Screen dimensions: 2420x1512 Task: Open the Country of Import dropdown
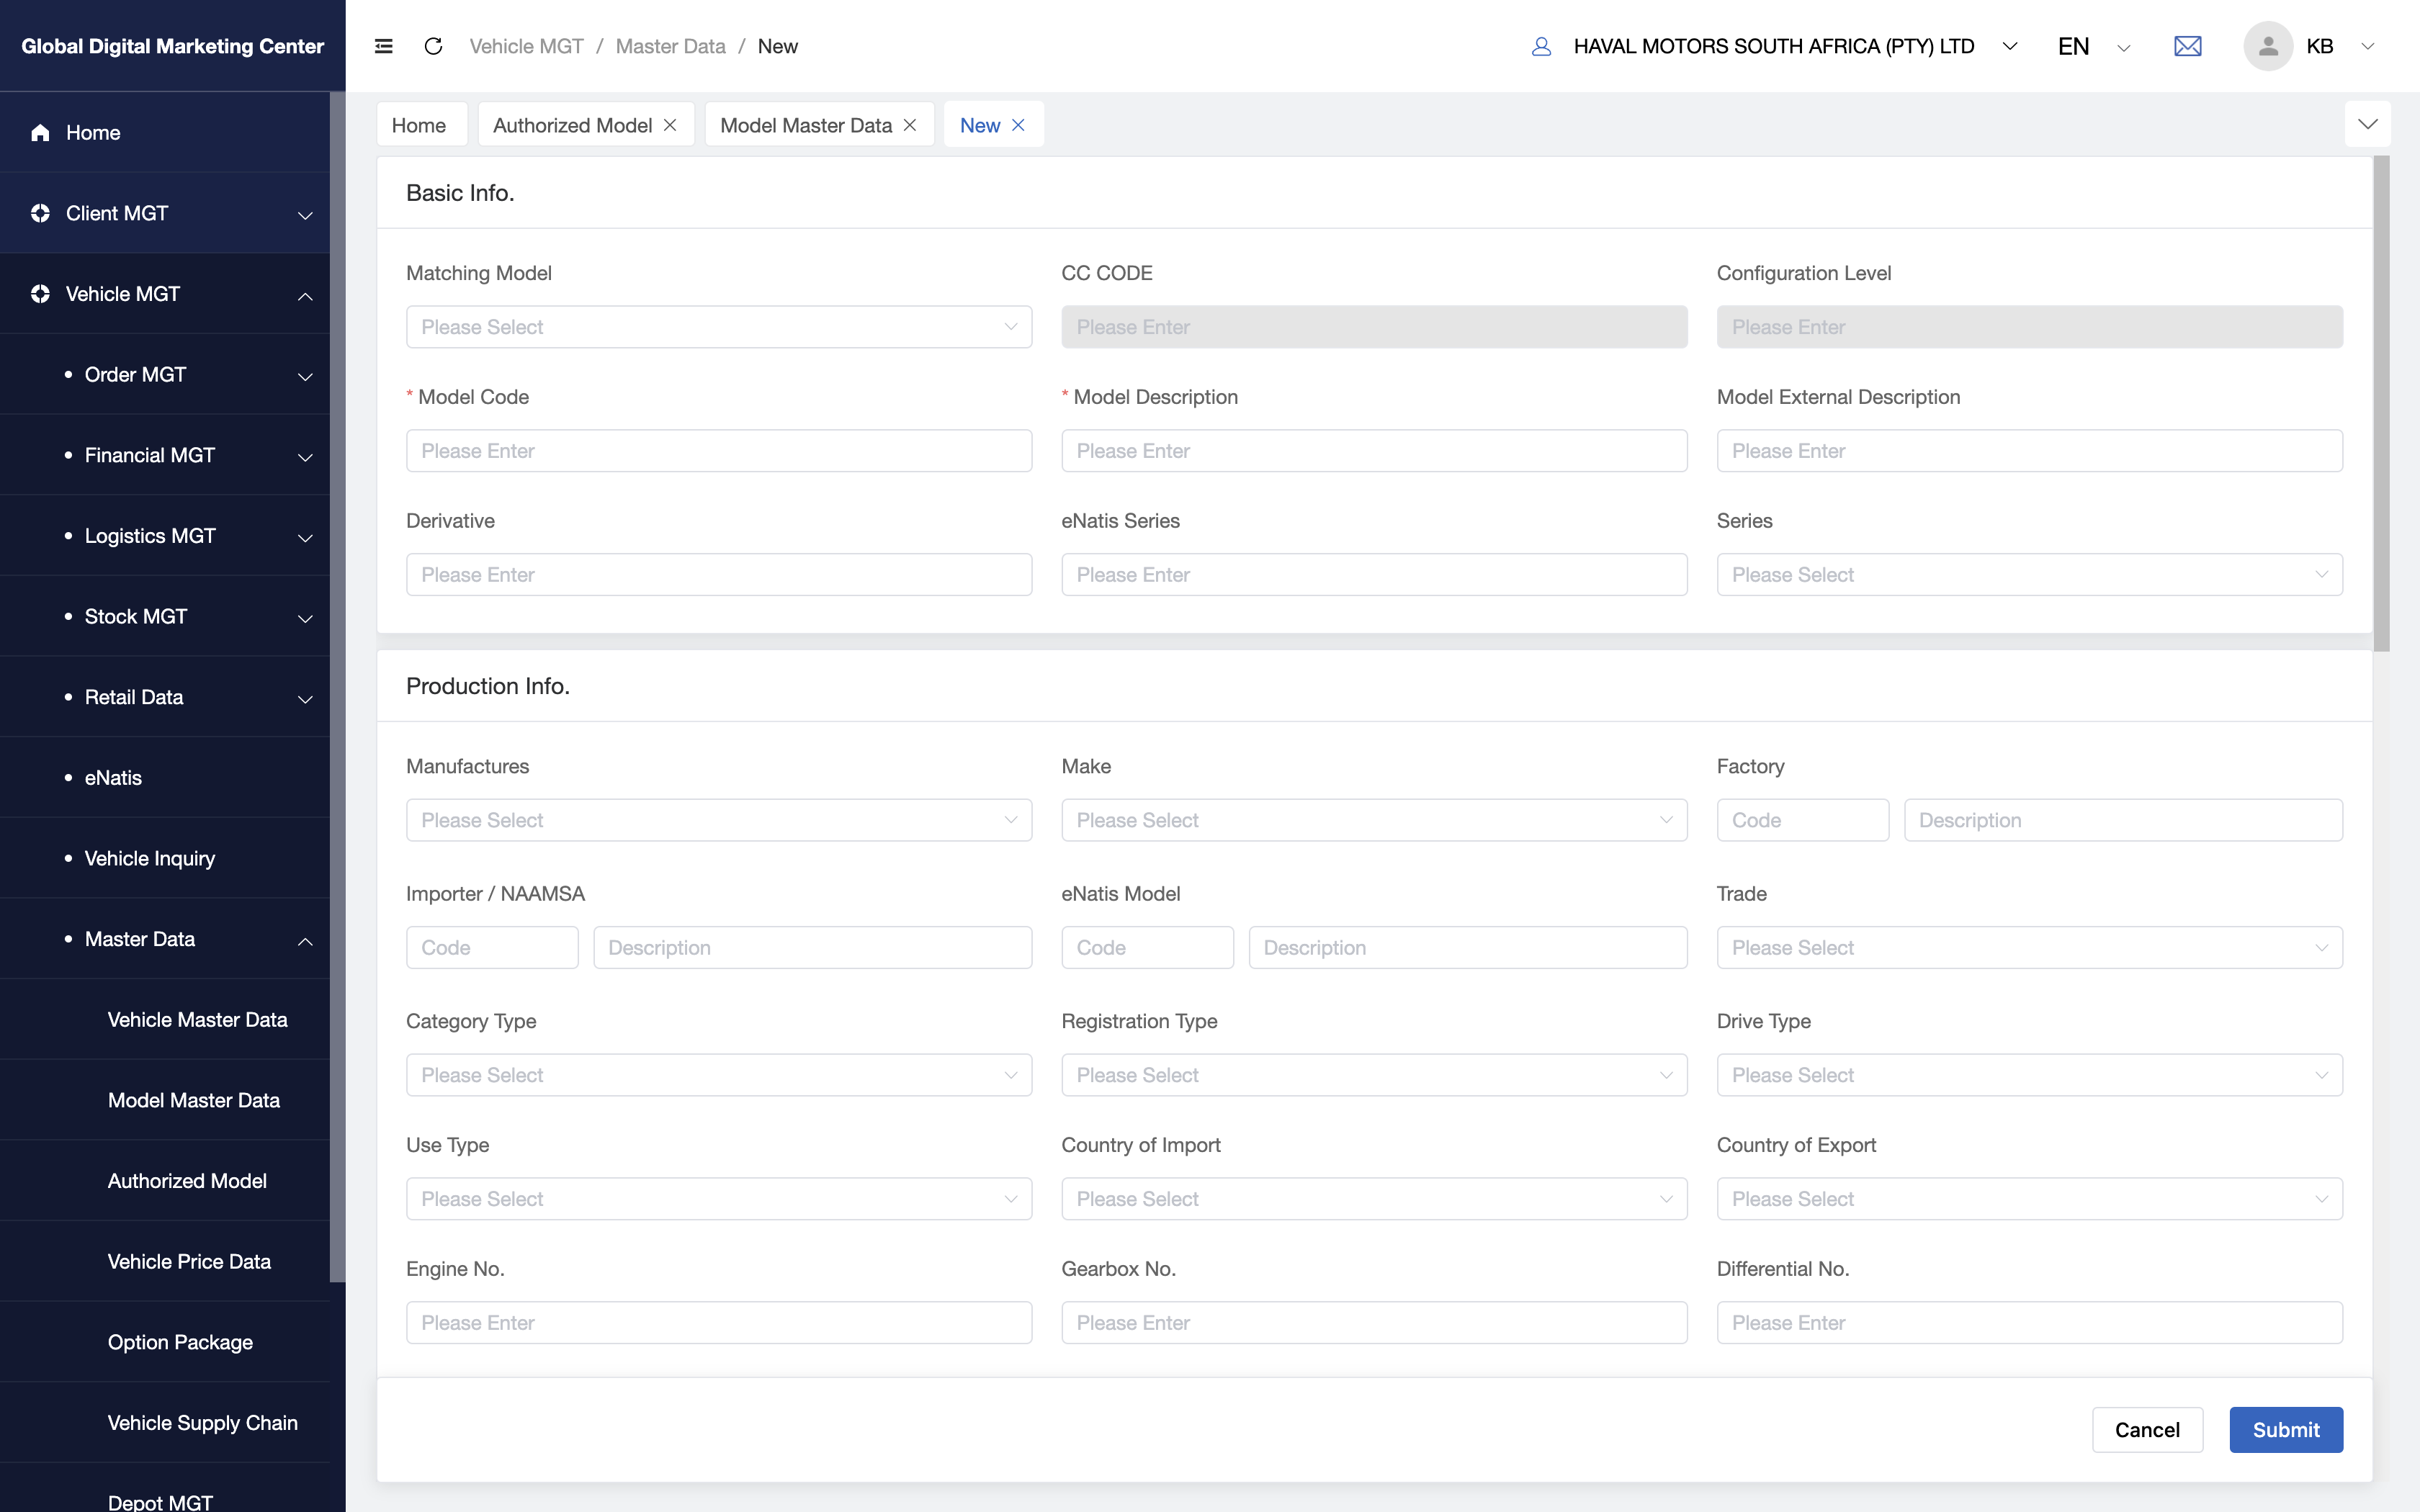click(x=1374, y=1199)
